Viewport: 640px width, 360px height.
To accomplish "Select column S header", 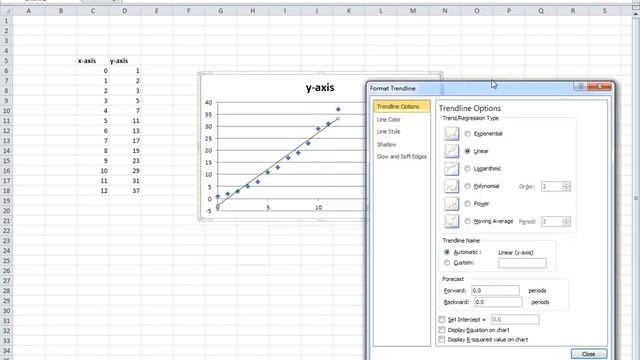I will pos(604,11).
